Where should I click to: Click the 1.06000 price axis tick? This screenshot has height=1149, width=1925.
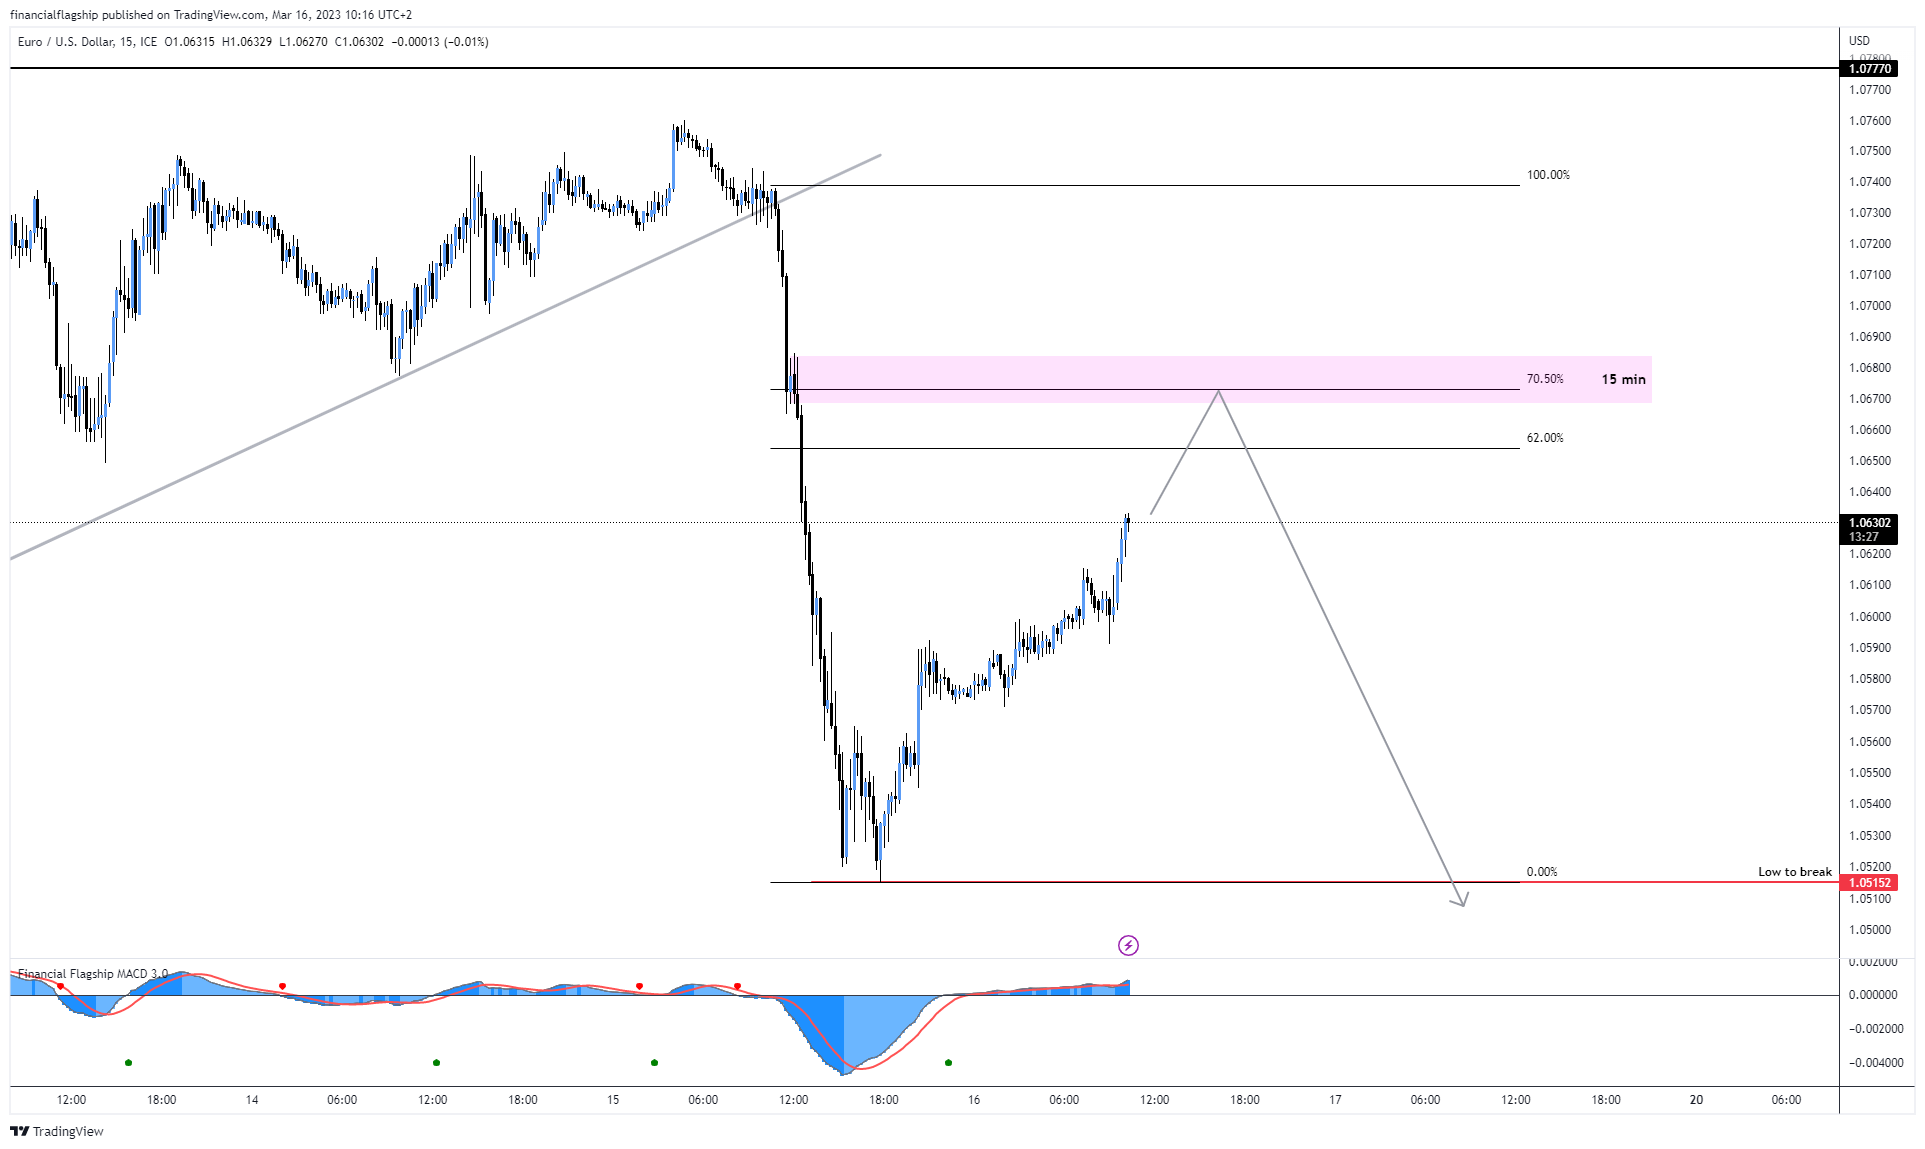[1870, 617]
